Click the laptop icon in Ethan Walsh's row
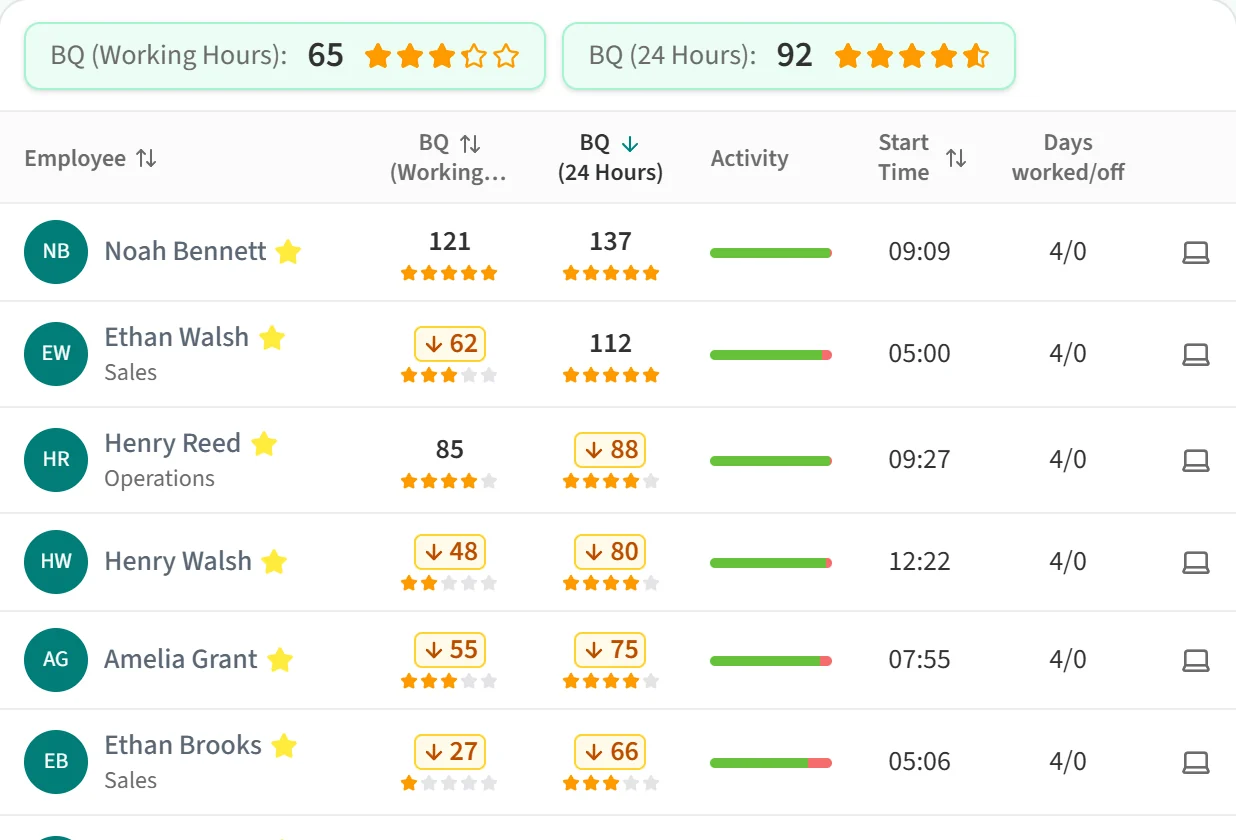The width and height of the screenshot is (1236, 840). 1196,354
